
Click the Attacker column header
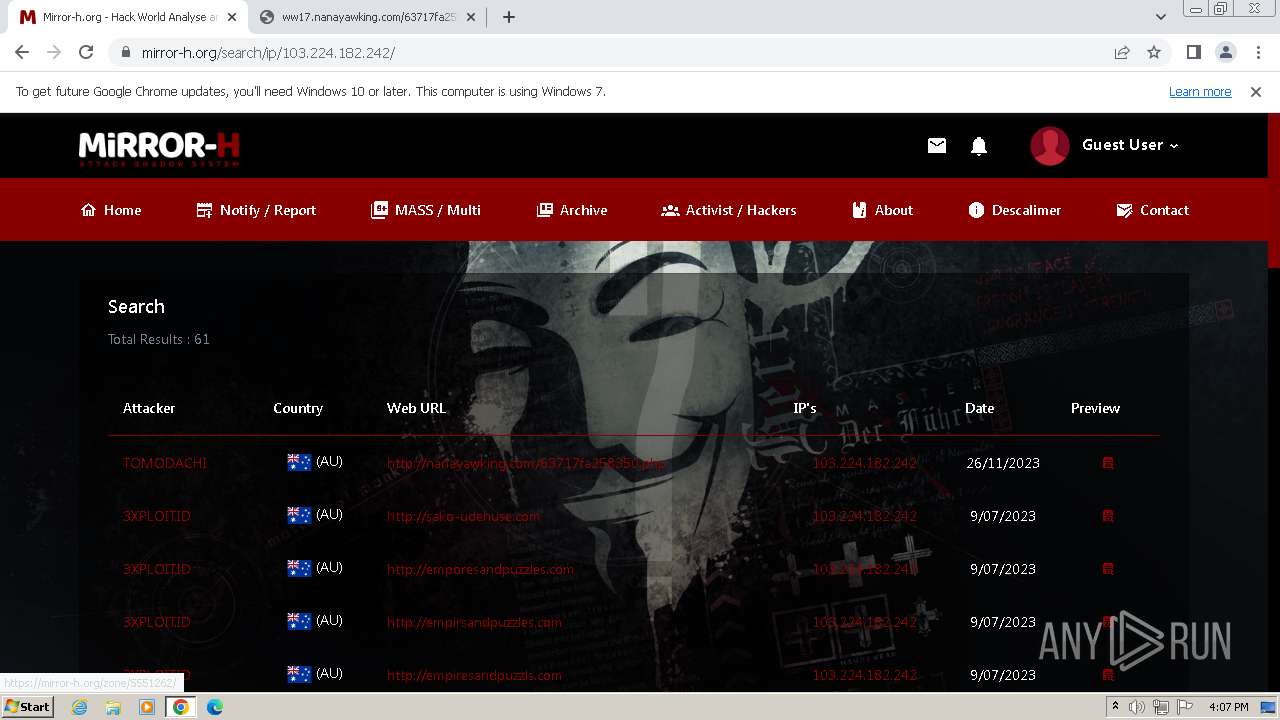click(149, 408)
